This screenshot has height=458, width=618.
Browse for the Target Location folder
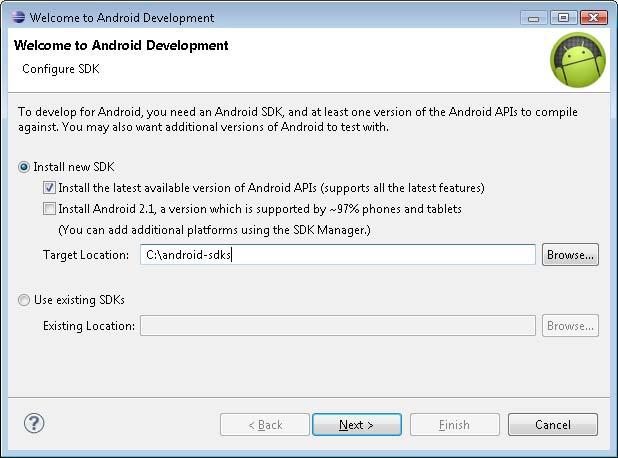[570, 255]
